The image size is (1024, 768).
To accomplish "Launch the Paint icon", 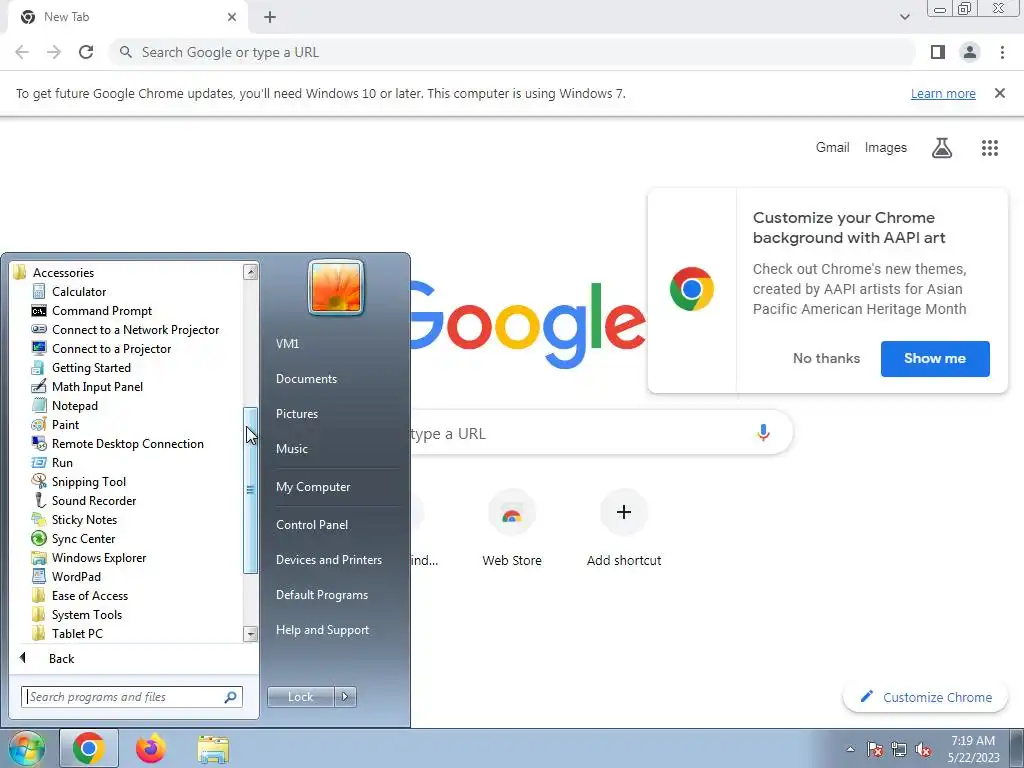I will coord(39,424).
